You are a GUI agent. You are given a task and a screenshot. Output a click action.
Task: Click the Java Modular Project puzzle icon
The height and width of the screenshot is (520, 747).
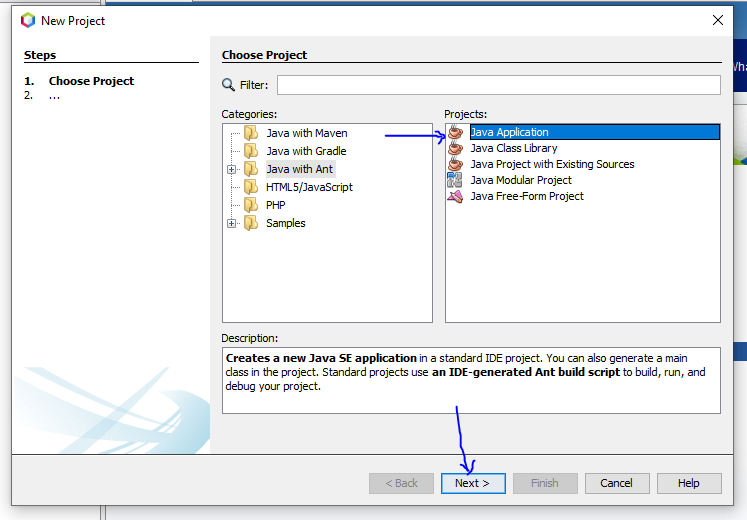pos(454,180)
